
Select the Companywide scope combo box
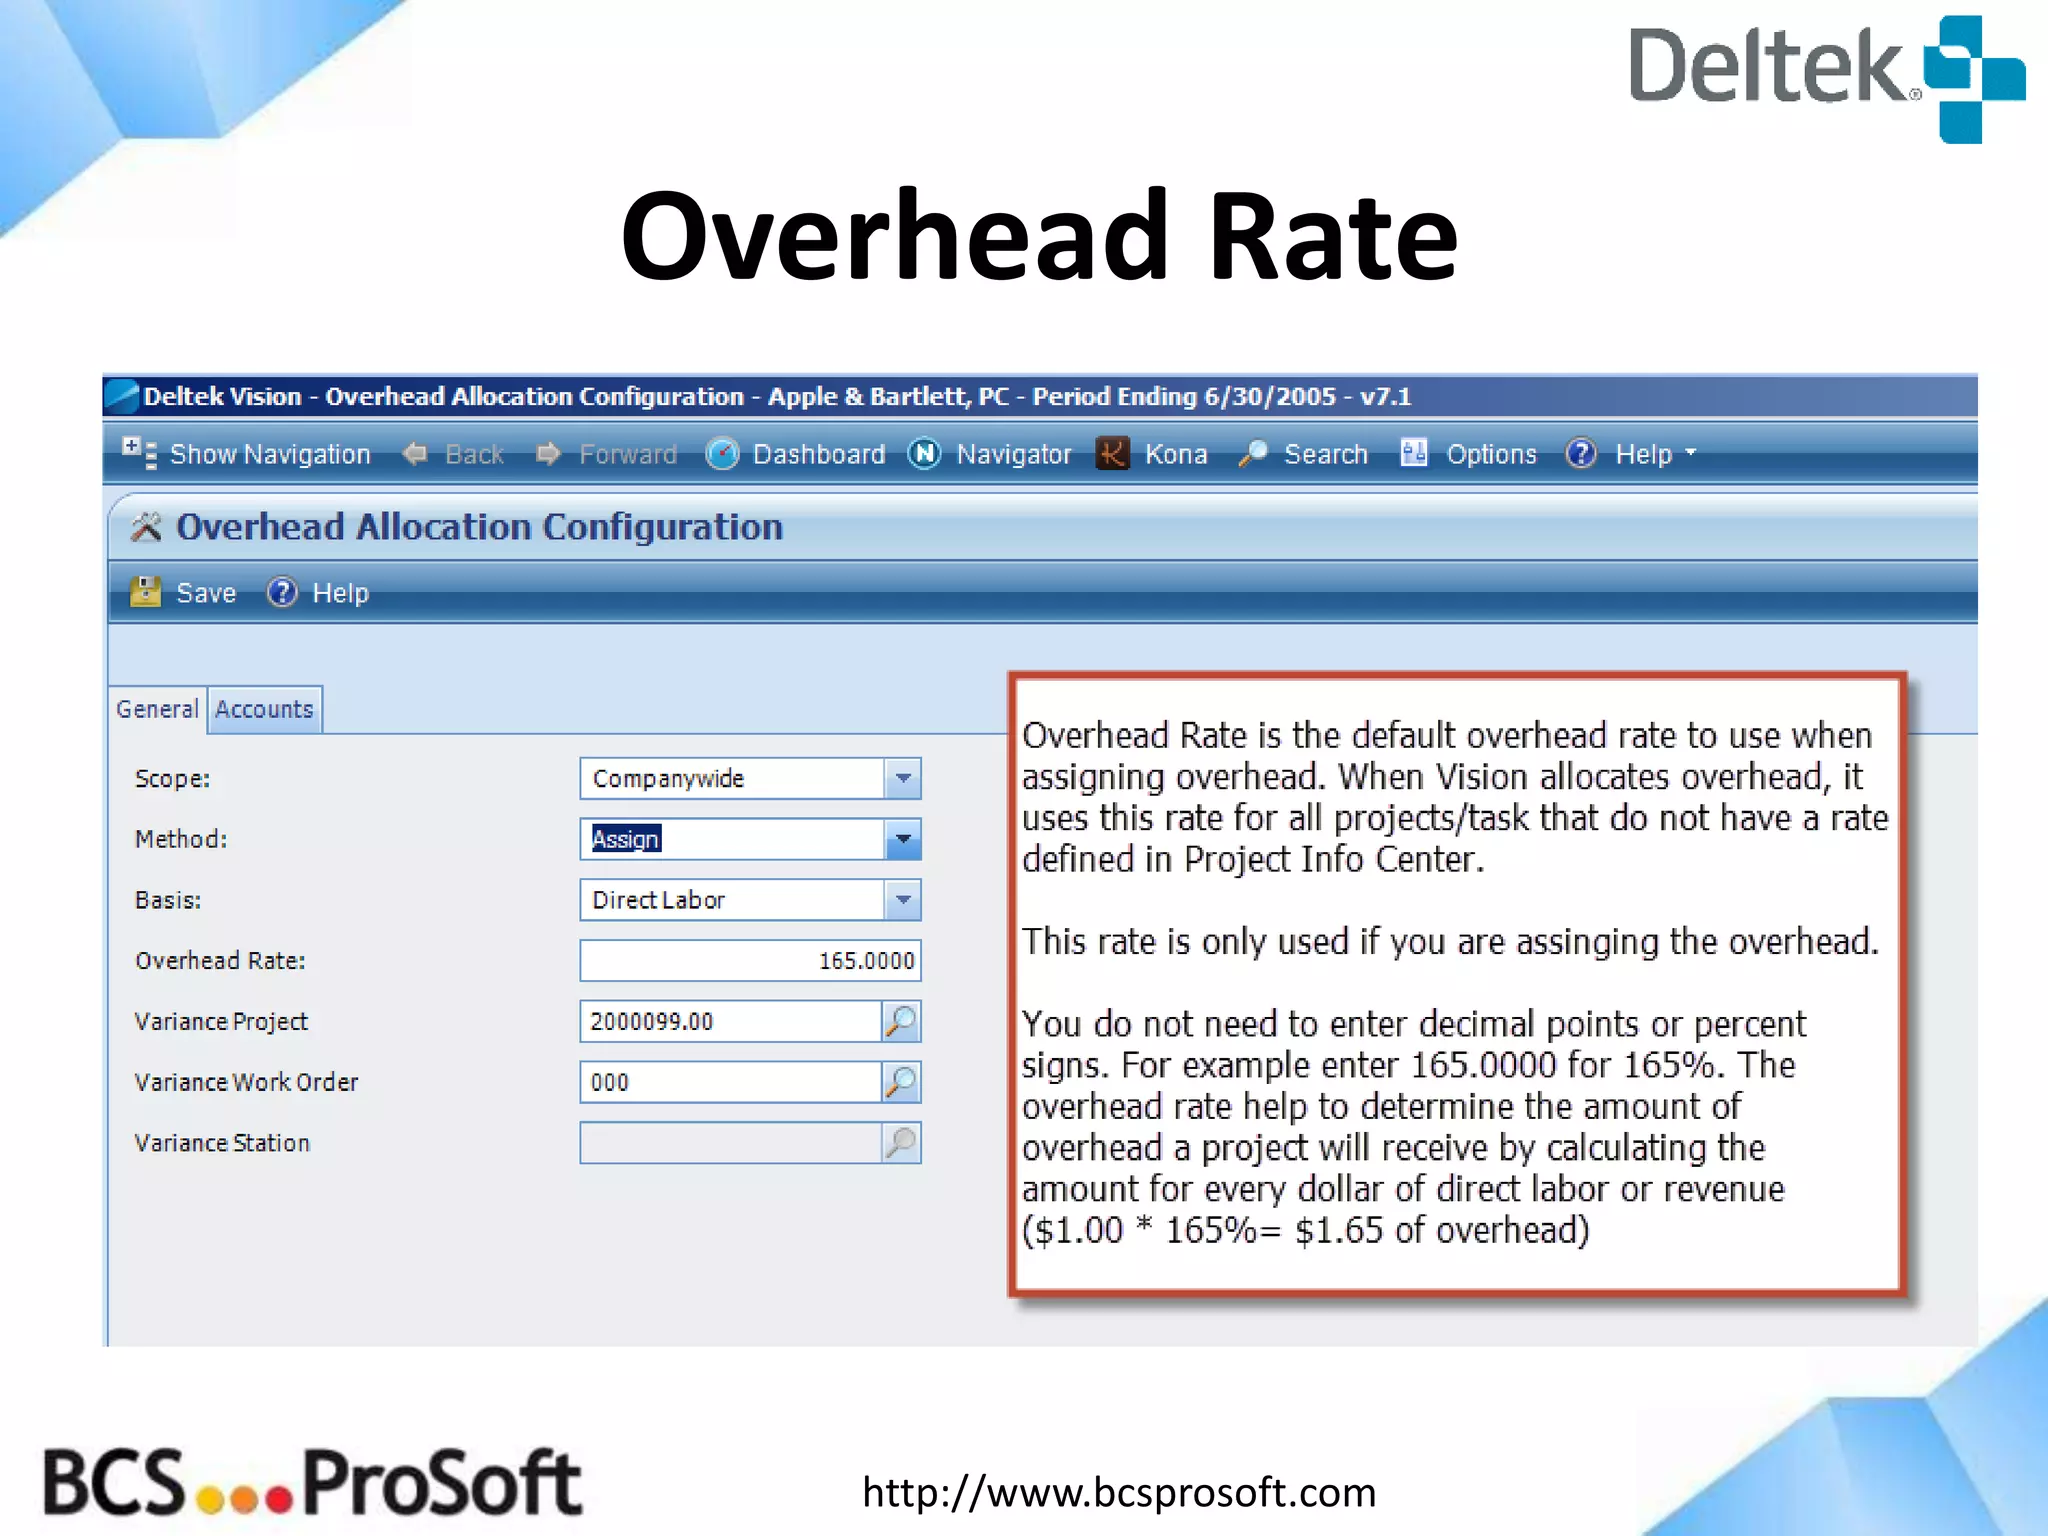point(750,778)
